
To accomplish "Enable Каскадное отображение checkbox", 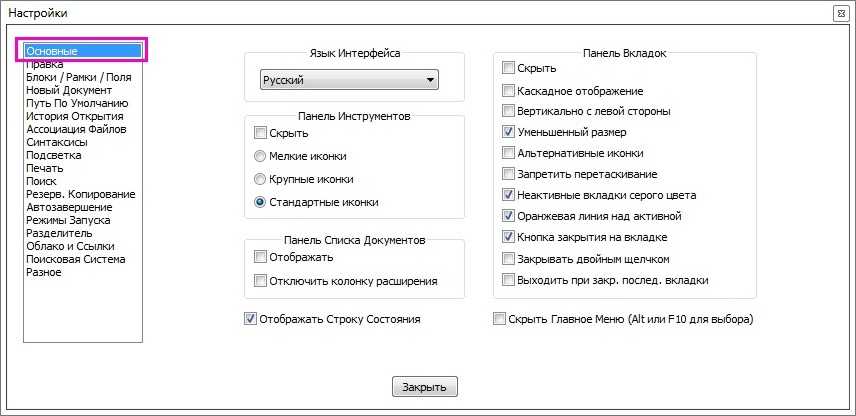I will click(509, 90).
